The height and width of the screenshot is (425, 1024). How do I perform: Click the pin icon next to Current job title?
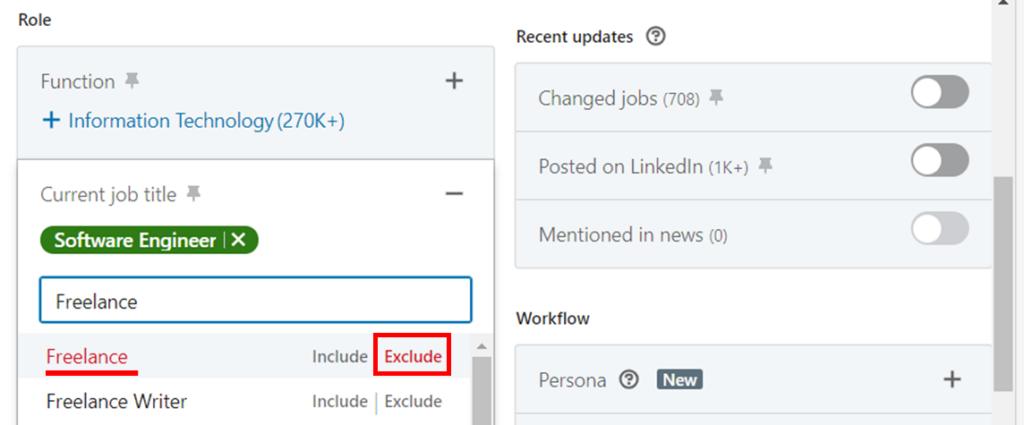pos(194,193)
